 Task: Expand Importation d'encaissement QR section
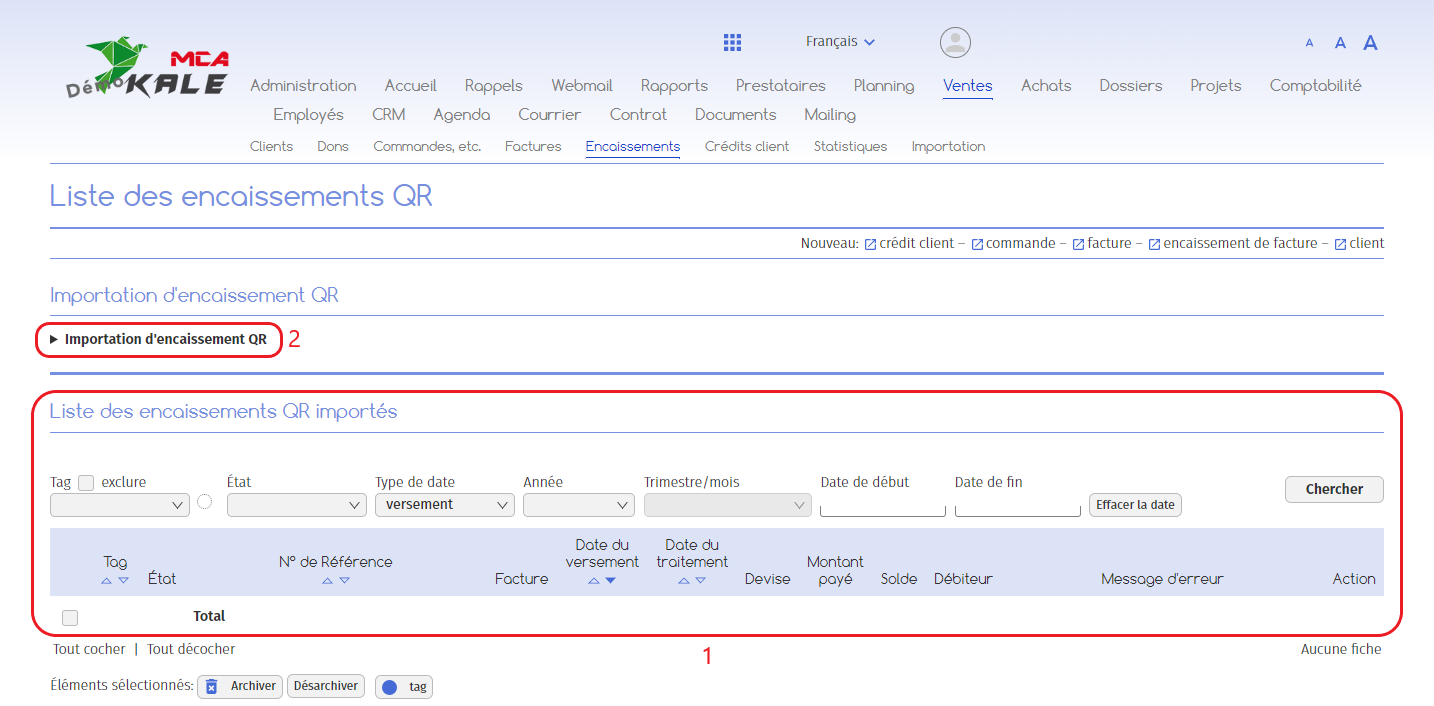pos(158,339)
